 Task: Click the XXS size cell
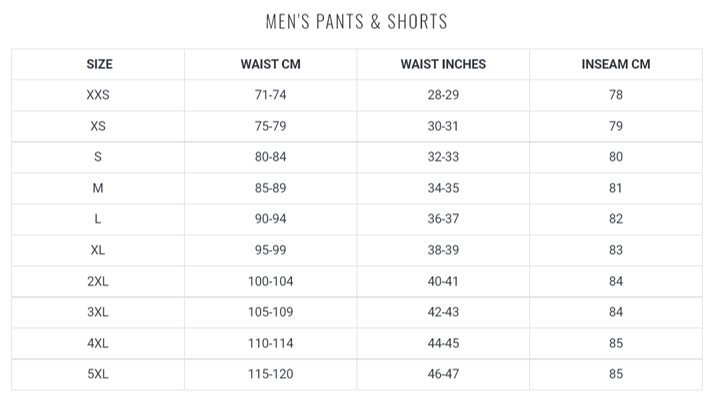98,95
